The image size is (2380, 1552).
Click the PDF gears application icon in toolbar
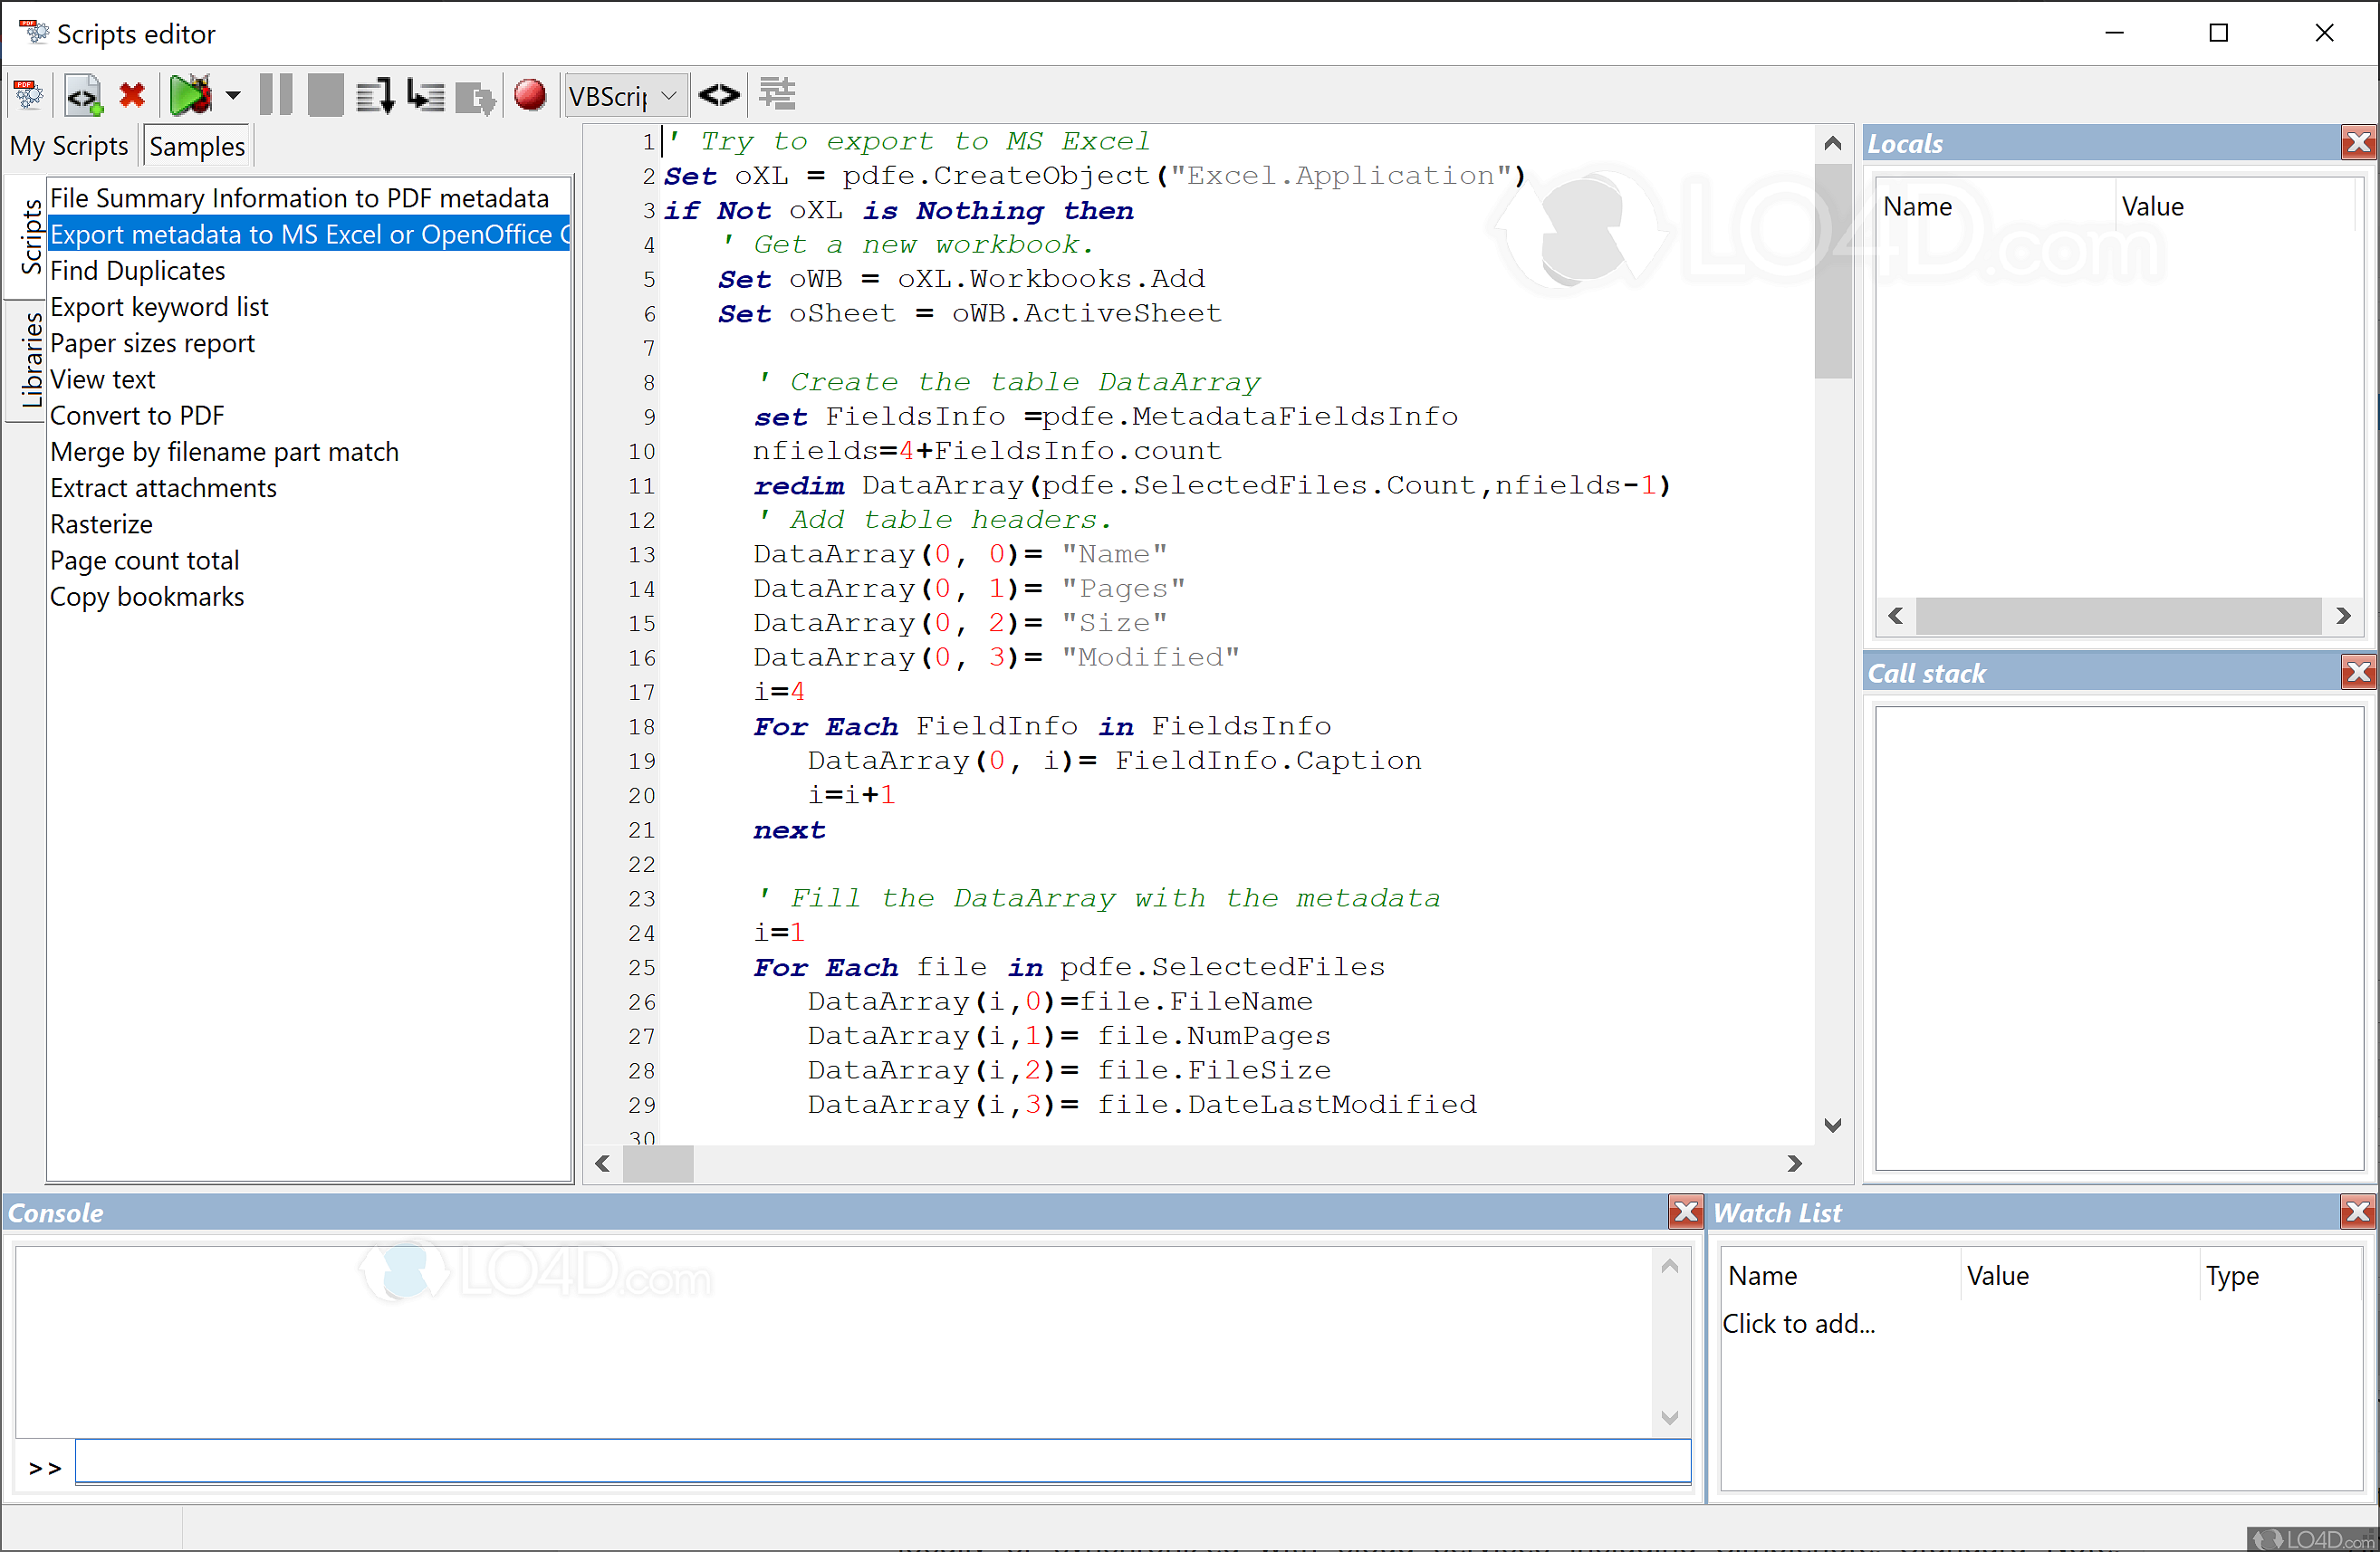(x=28, y=95)
